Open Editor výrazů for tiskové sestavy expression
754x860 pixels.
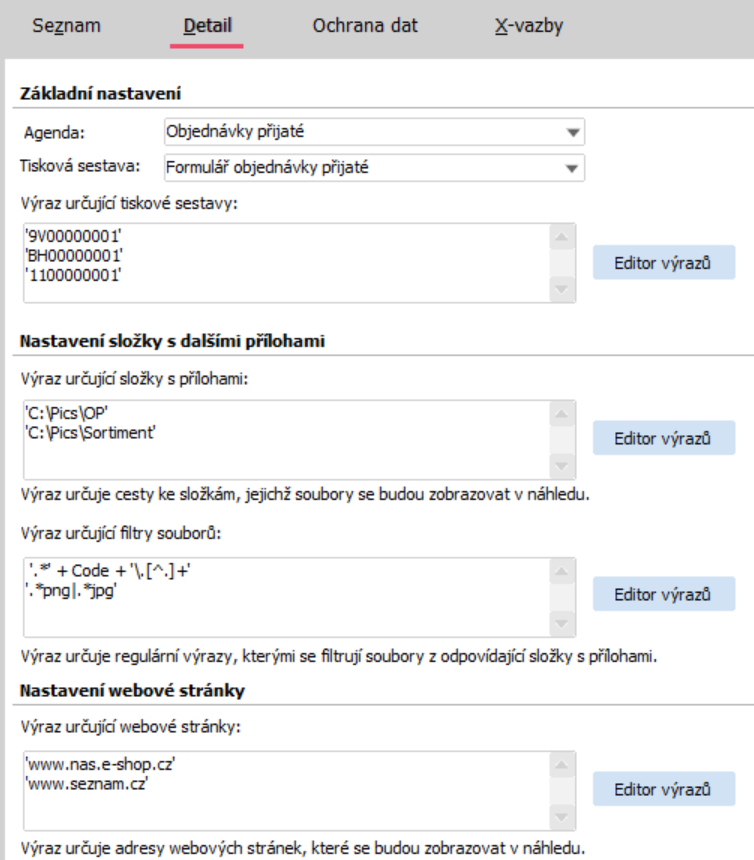(x=663, y=263)
